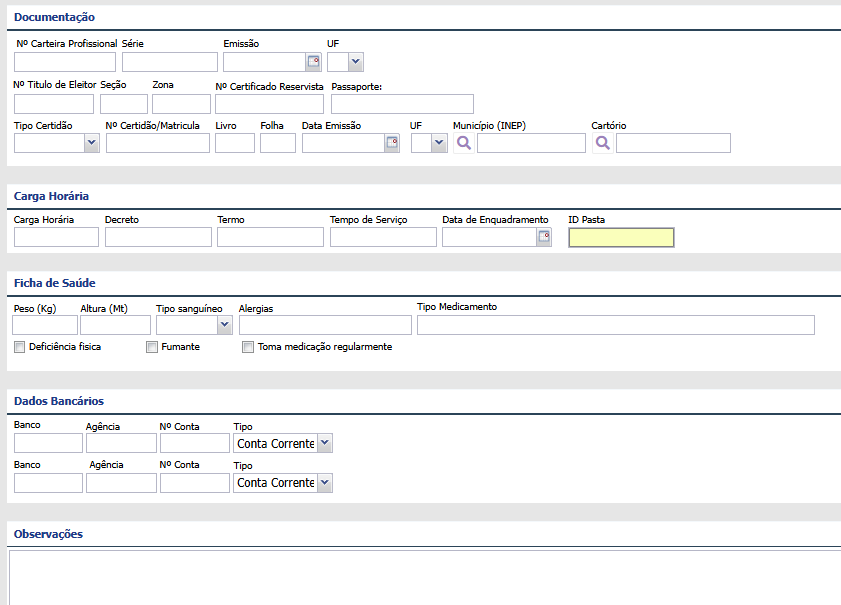The height and width of the screenshot is (605, 841).
Task: Click the Altura (Mt) input field
Action: tap(115, 325)
